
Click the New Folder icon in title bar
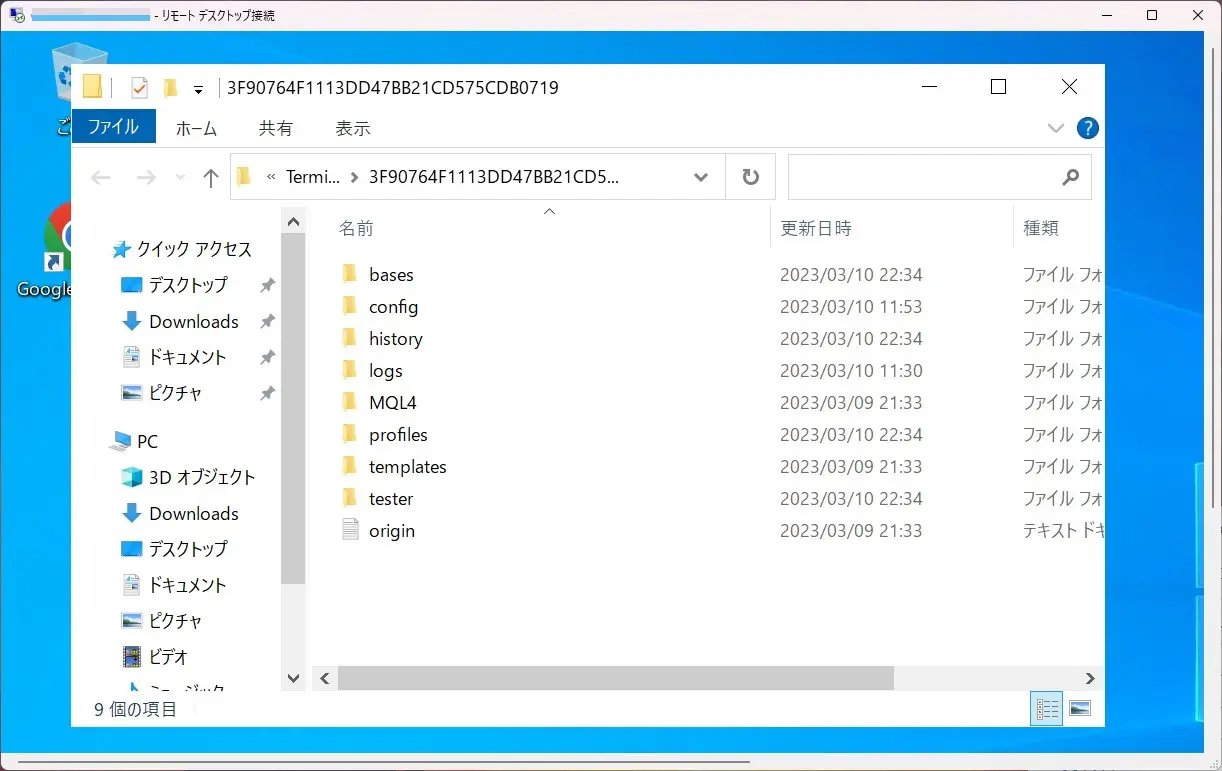click(x=170, y=88)
